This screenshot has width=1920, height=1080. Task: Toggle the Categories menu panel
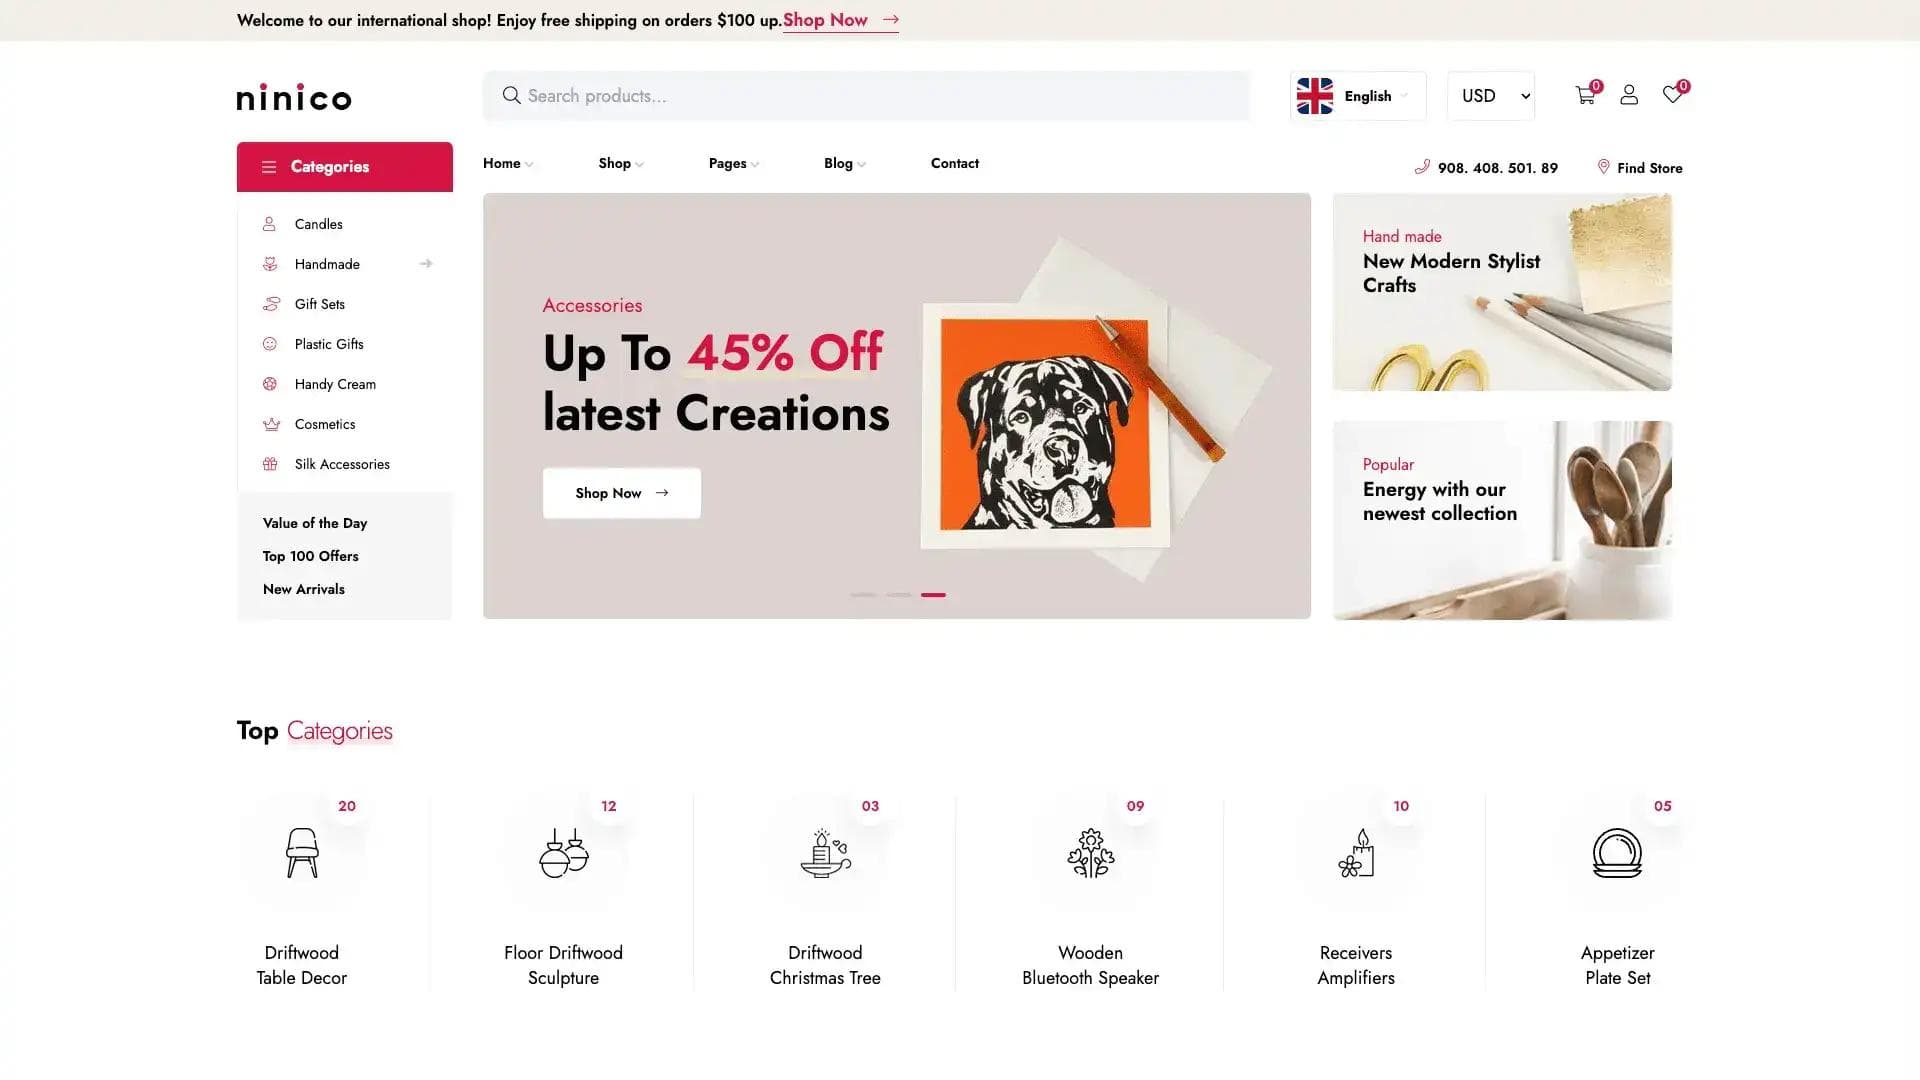[x=344, y=167]
